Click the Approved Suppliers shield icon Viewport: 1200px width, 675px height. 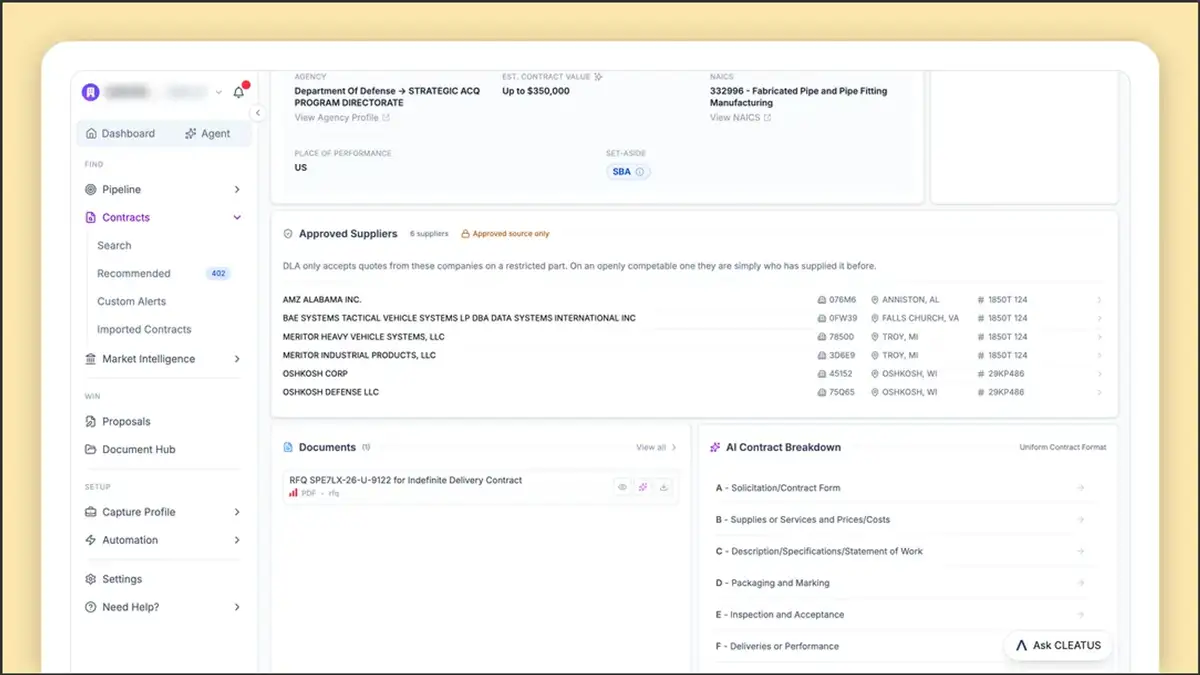click(x=288, y=234)
